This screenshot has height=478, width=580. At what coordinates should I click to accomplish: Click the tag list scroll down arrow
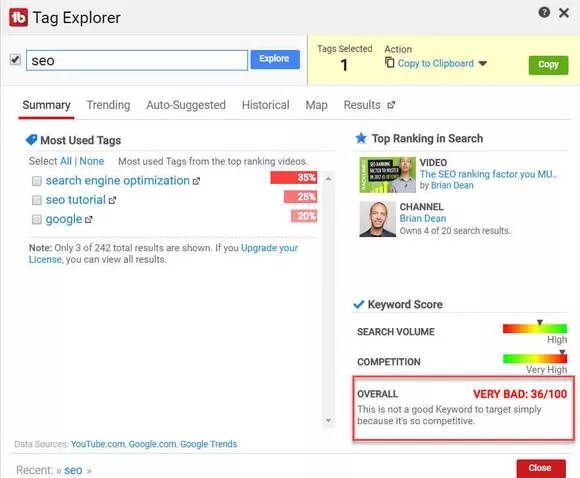[328, 420]
